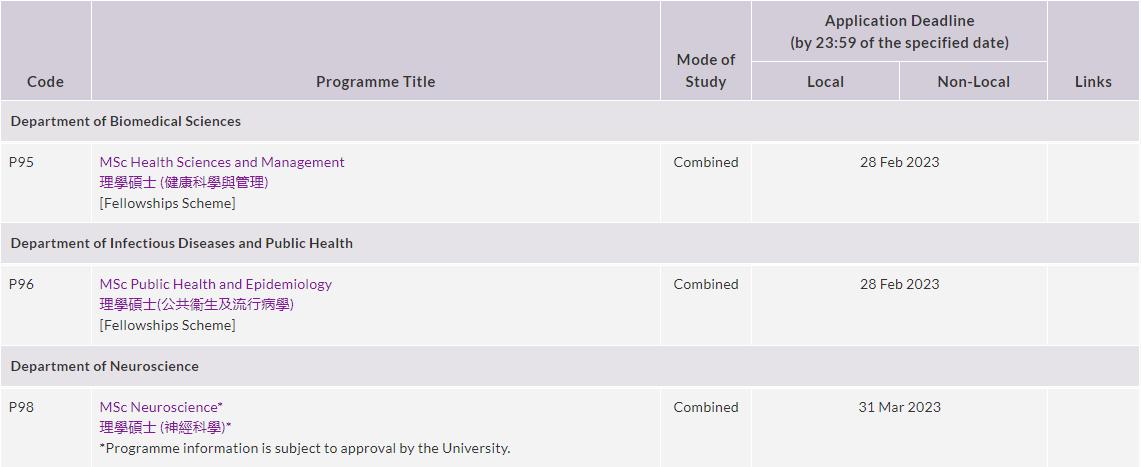Click Department of Infectious Diseases and Public Health
The image size is (1141, 467).
point(182,243)
